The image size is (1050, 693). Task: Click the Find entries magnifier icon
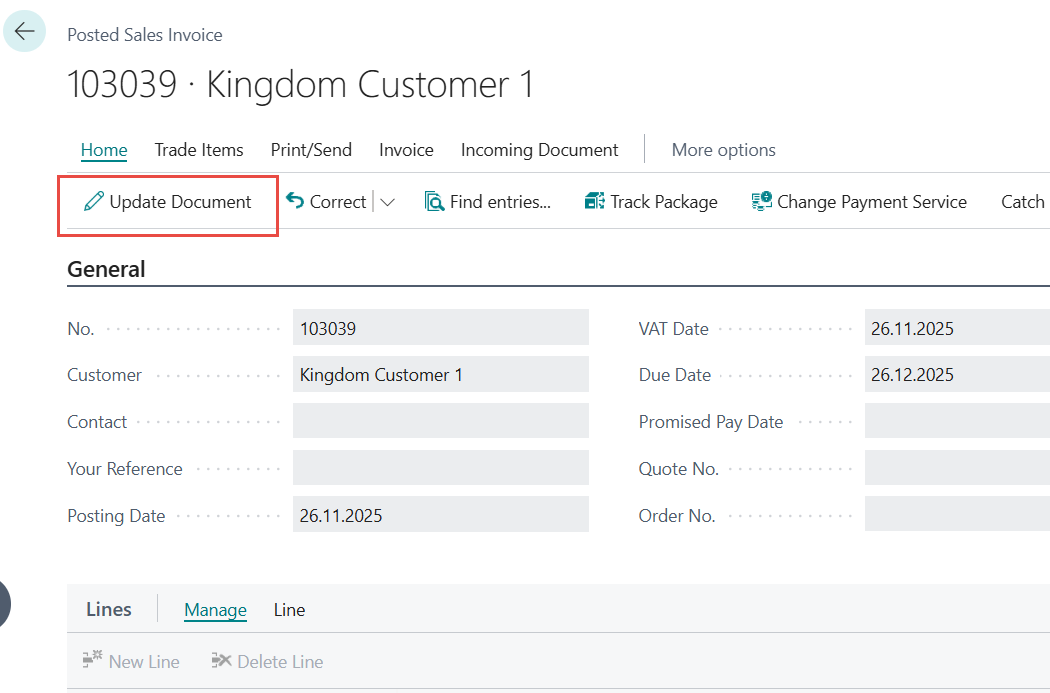[434, 202]
